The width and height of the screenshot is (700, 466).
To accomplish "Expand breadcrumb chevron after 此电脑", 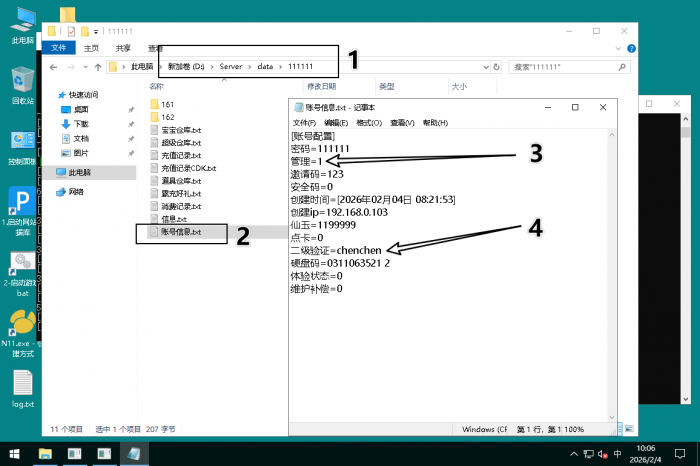I will pos(161,67).
